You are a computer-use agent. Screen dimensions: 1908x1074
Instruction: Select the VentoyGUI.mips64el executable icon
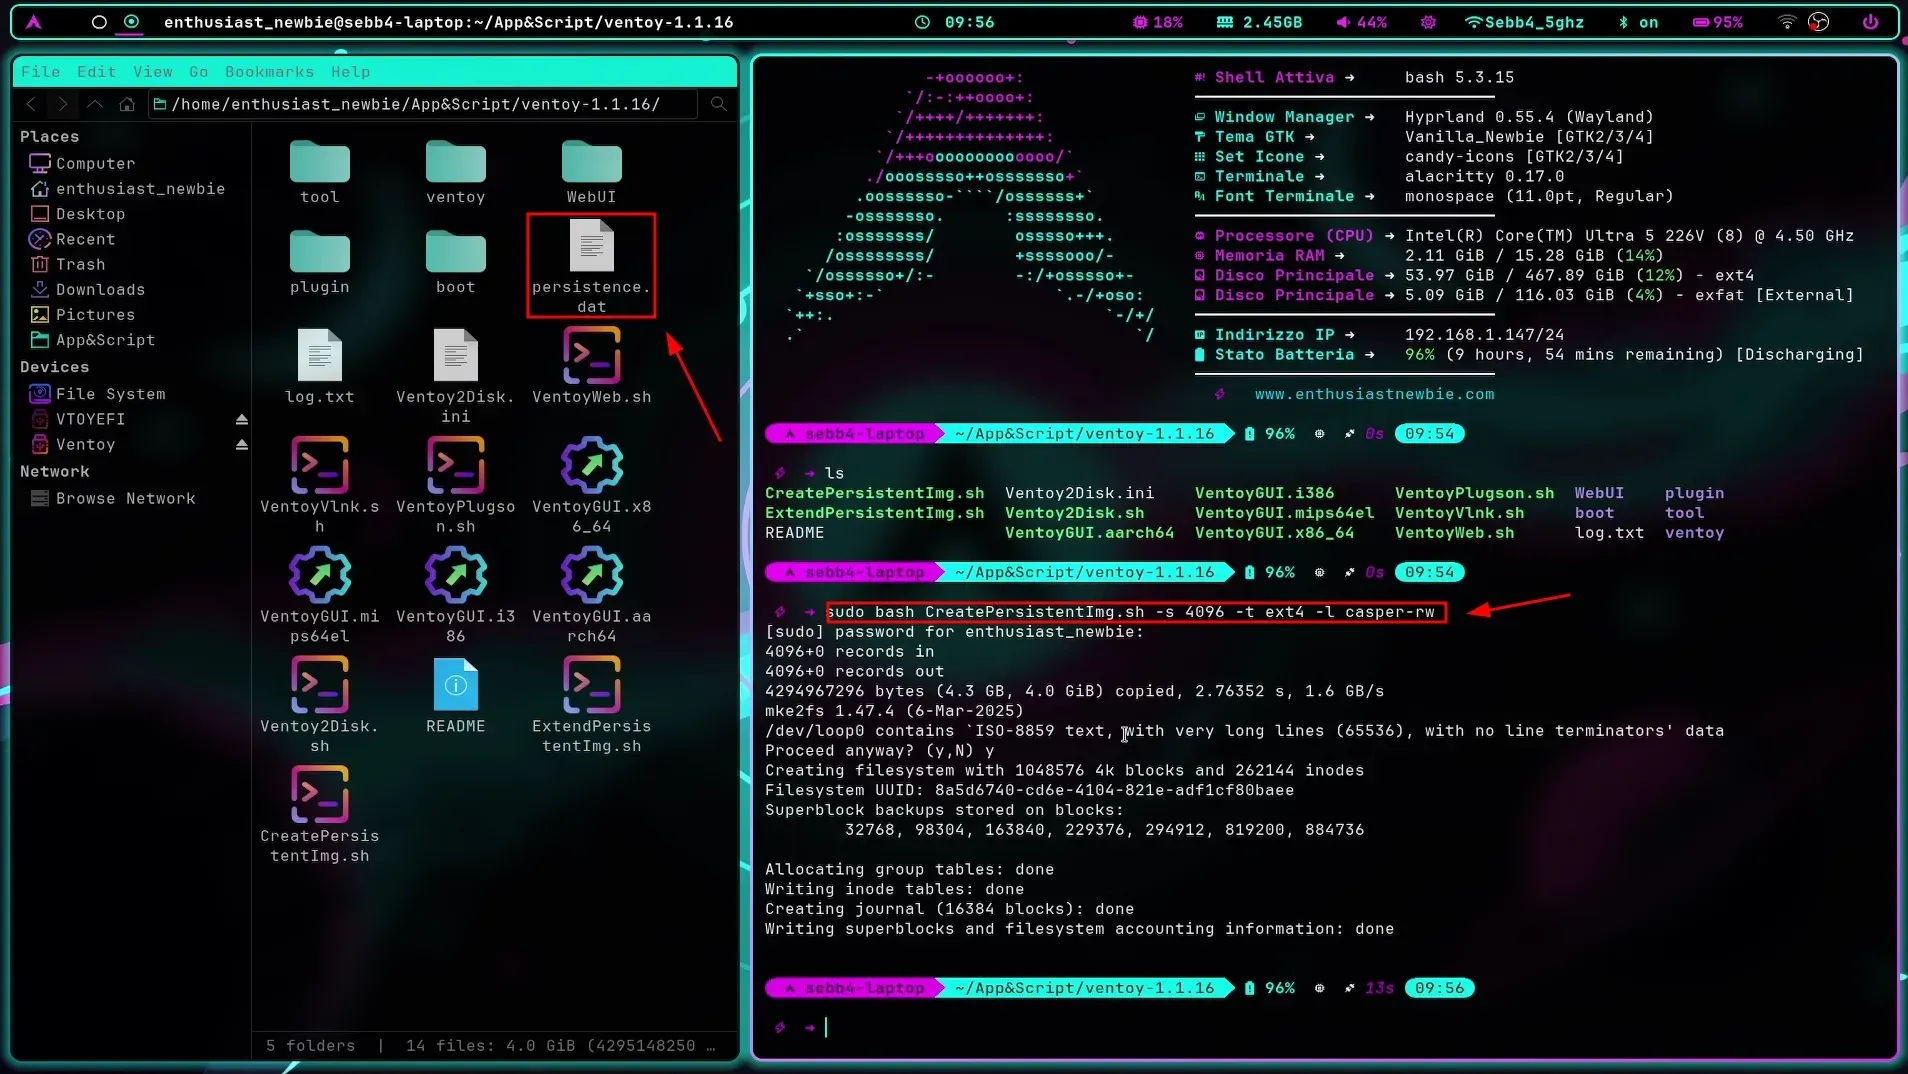coord(320,575)
